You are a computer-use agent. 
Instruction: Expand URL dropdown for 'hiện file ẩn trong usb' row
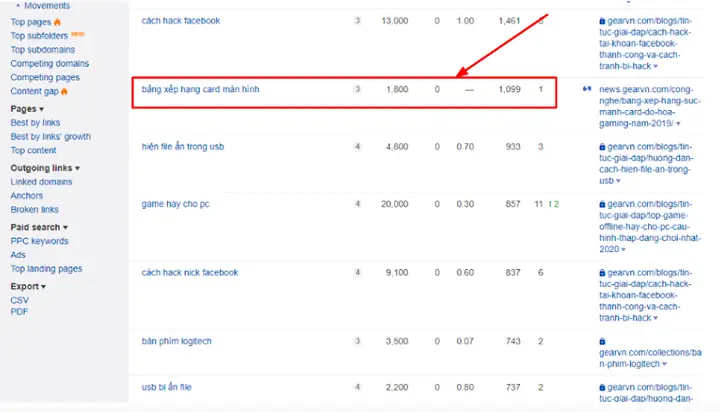coord(618,181)
